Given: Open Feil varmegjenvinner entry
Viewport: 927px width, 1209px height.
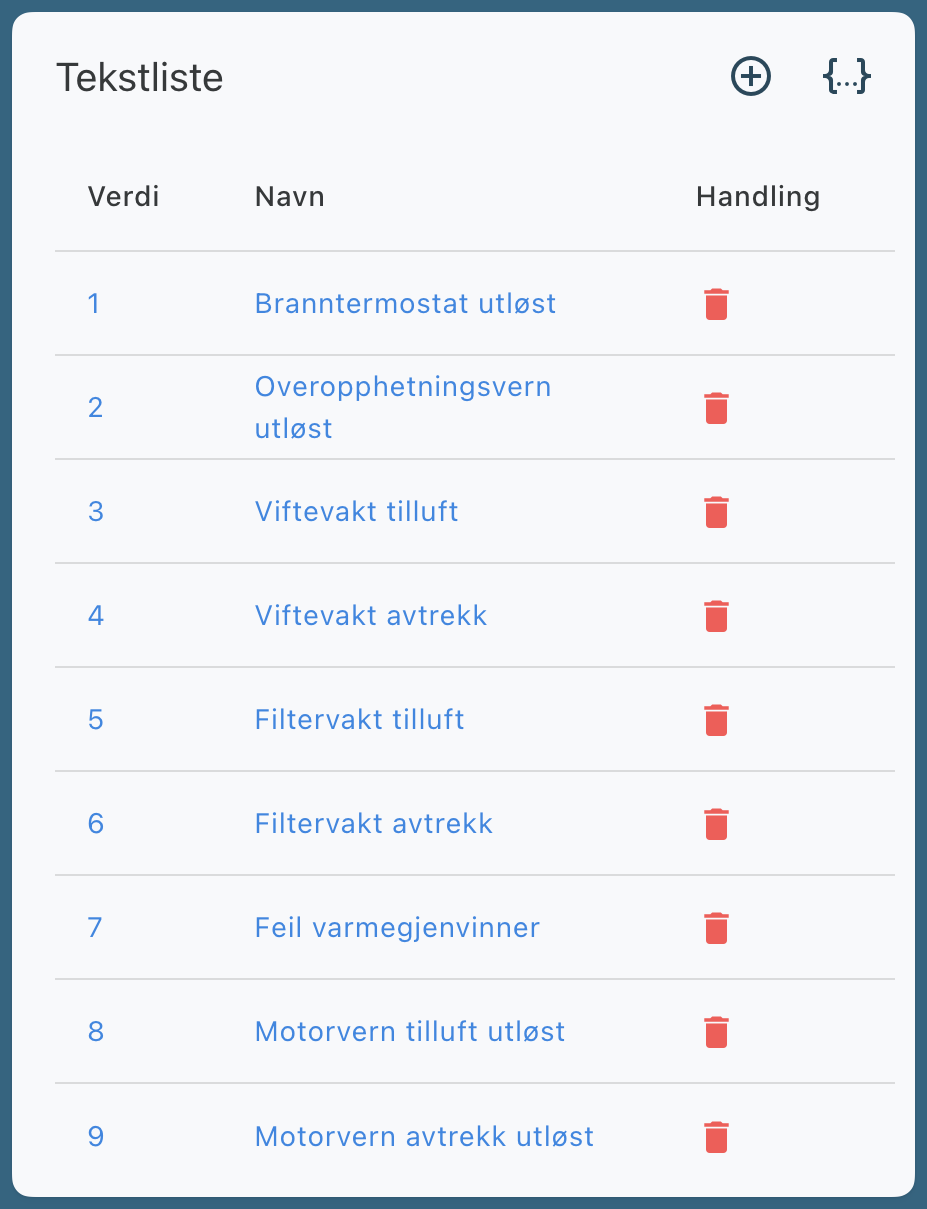Looking at the screenshot, I should coord(397,928).
